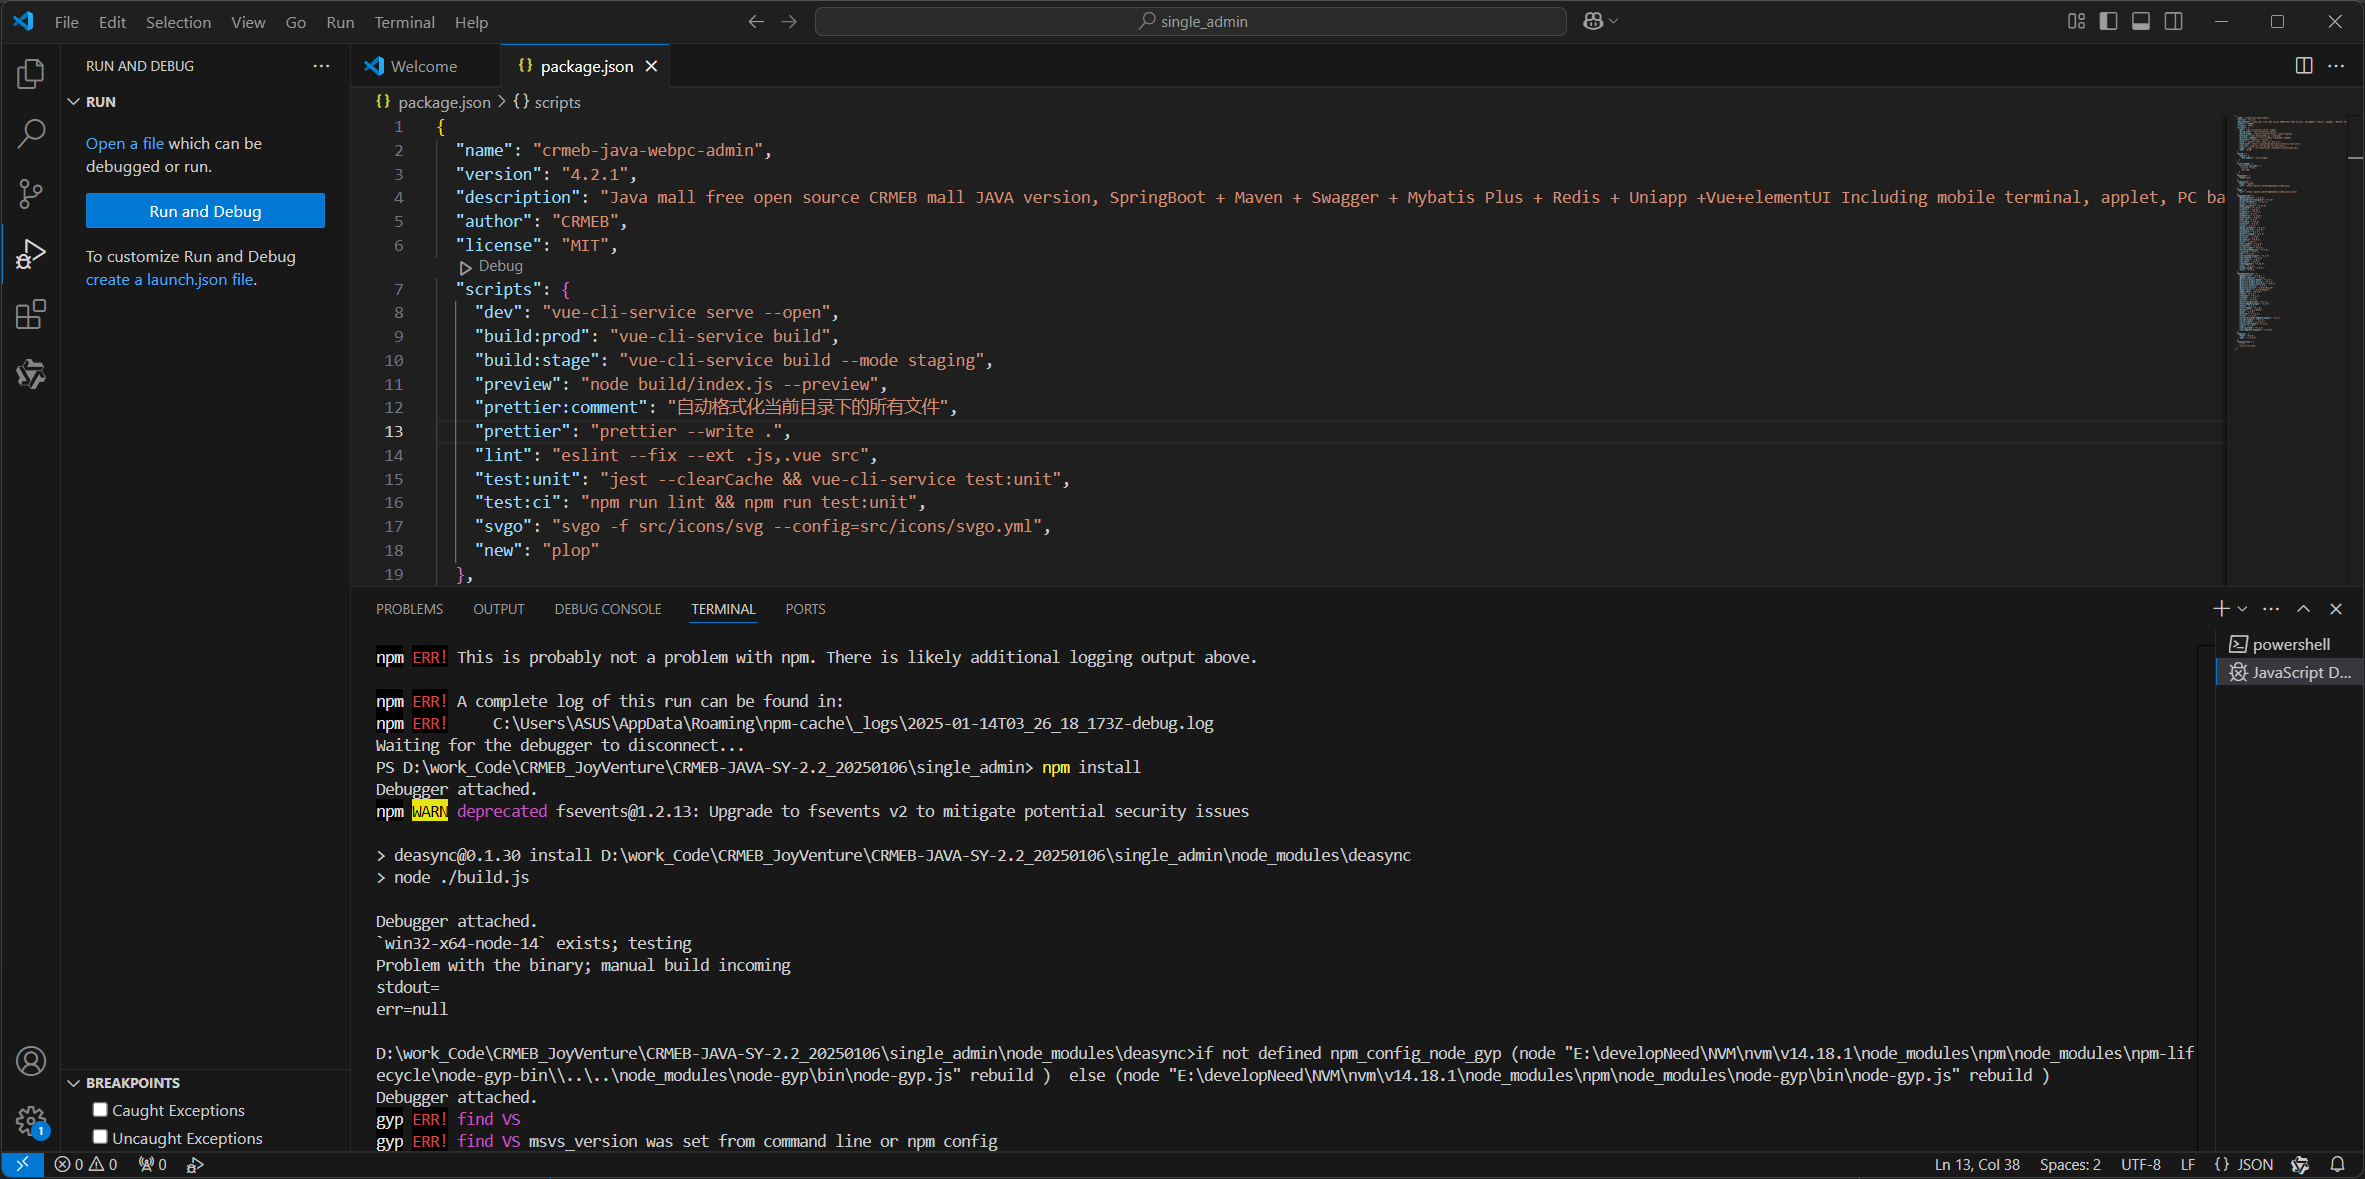Collapse the BREAKPOINTS section
Screen dimensions: 2365x1179
74,1083
